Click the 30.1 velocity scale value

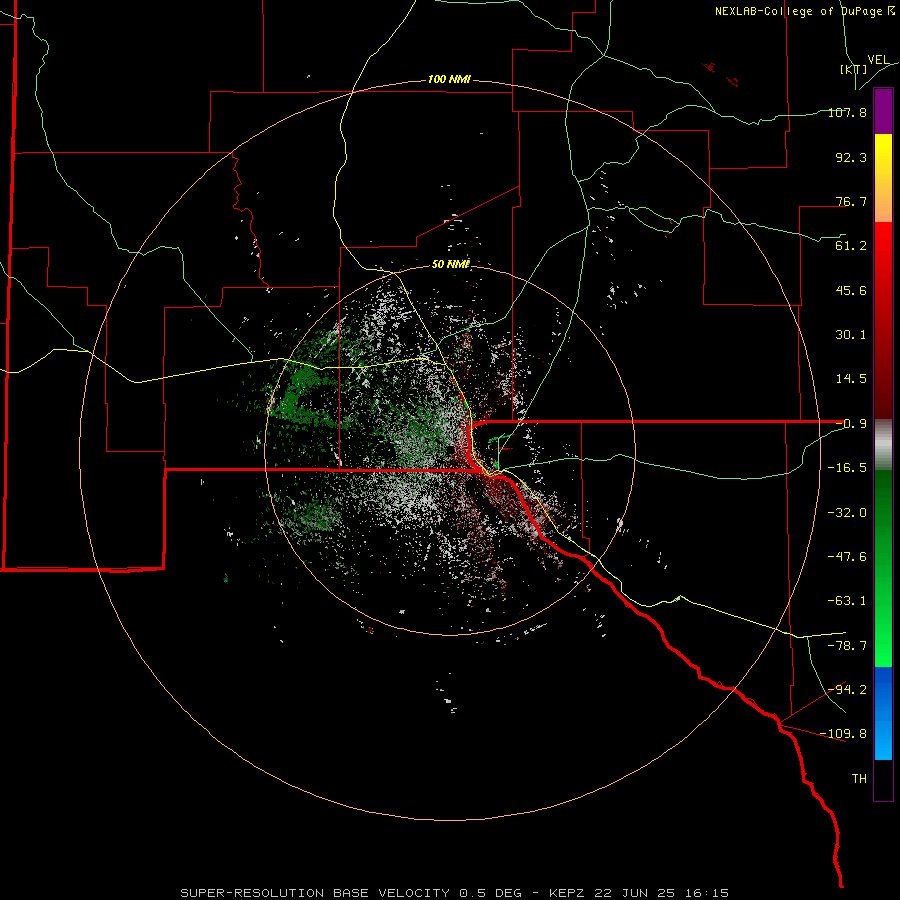[851, 335]
